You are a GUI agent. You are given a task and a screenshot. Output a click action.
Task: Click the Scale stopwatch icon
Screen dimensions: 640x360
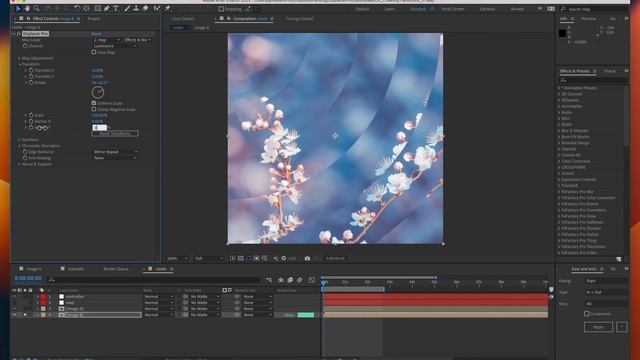coord(31,115)
